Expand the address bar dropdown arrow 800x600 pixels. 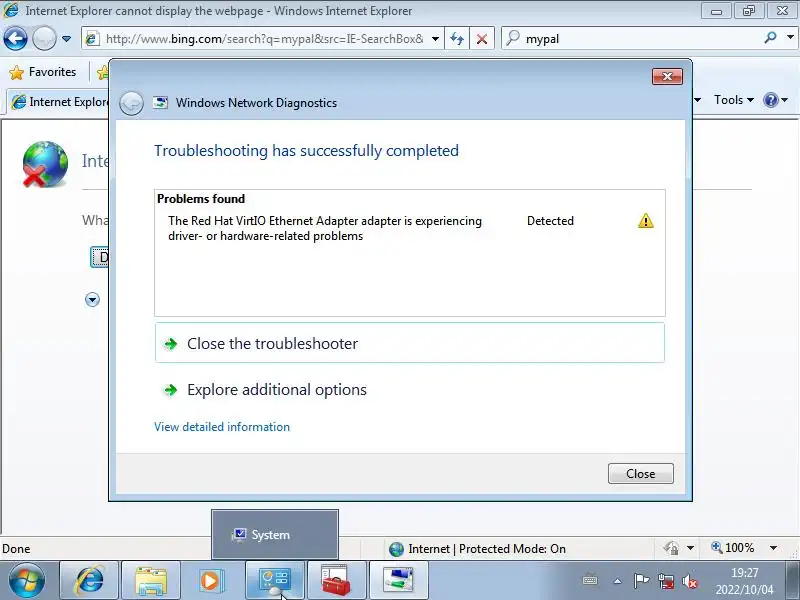pos(435,39)
